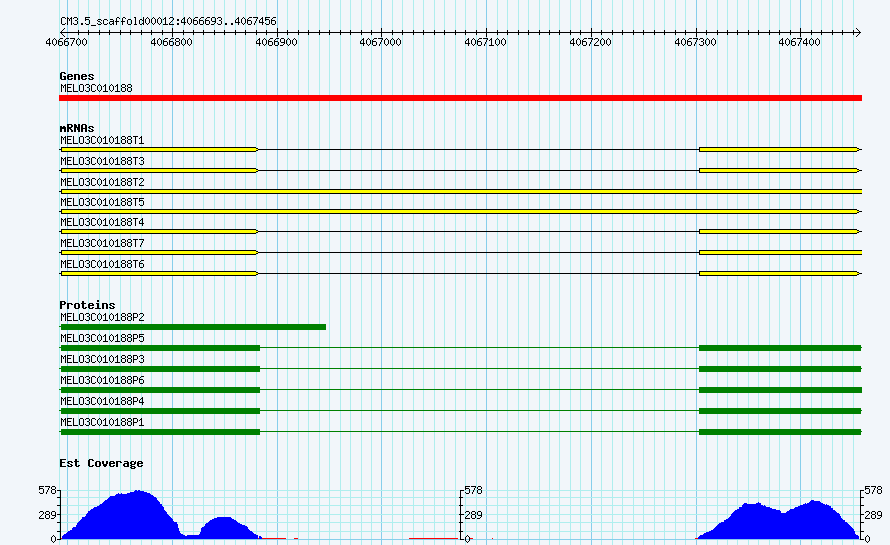Click the first green segment of MELO3C010188P4

[160, 411]
